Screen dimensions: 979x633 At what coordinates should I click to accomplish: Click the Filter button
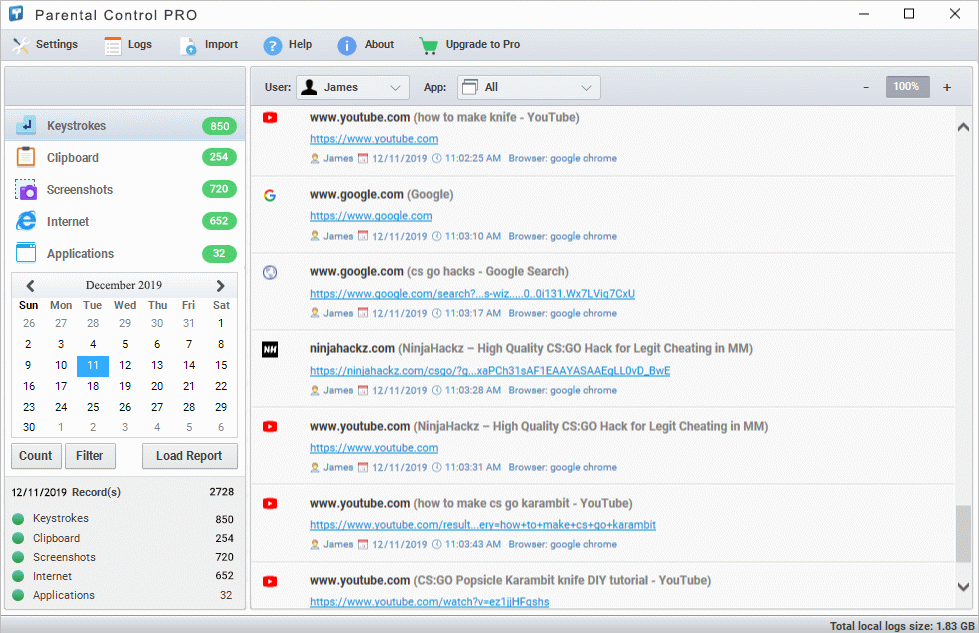(90, 456)
